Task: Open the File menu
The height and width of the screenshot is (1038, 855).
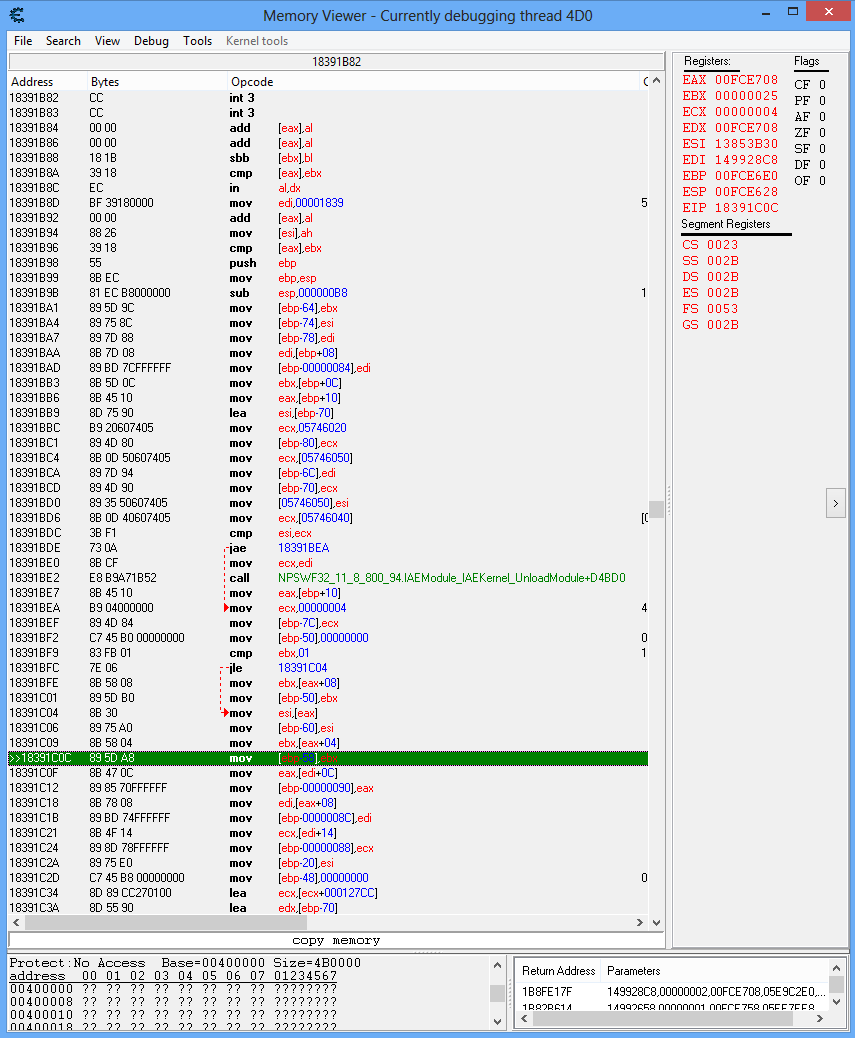Action: (23, 41)
